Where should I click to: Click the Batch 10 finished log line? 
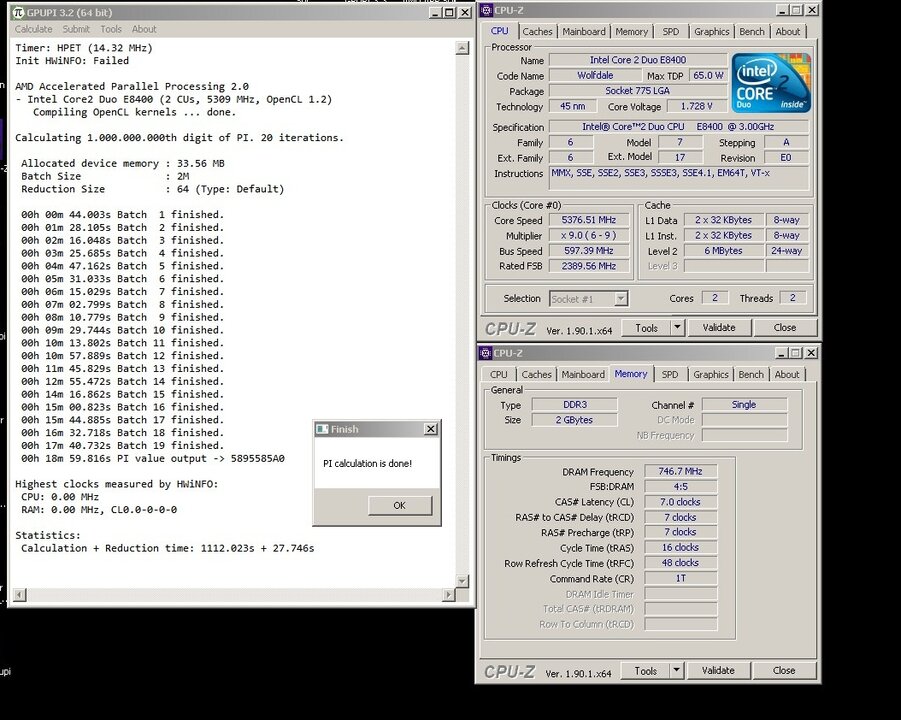122,330
